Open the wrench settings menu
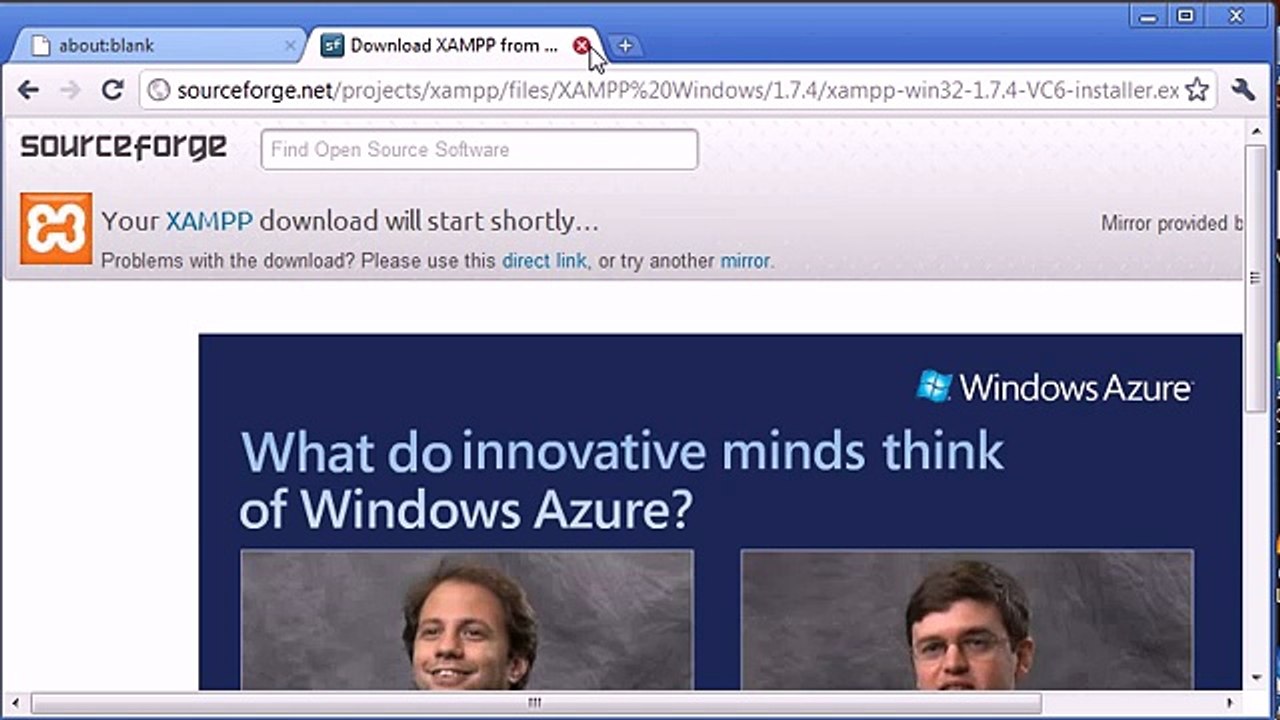Viewport: 1280px width, 720px height. click(1243, 90)
